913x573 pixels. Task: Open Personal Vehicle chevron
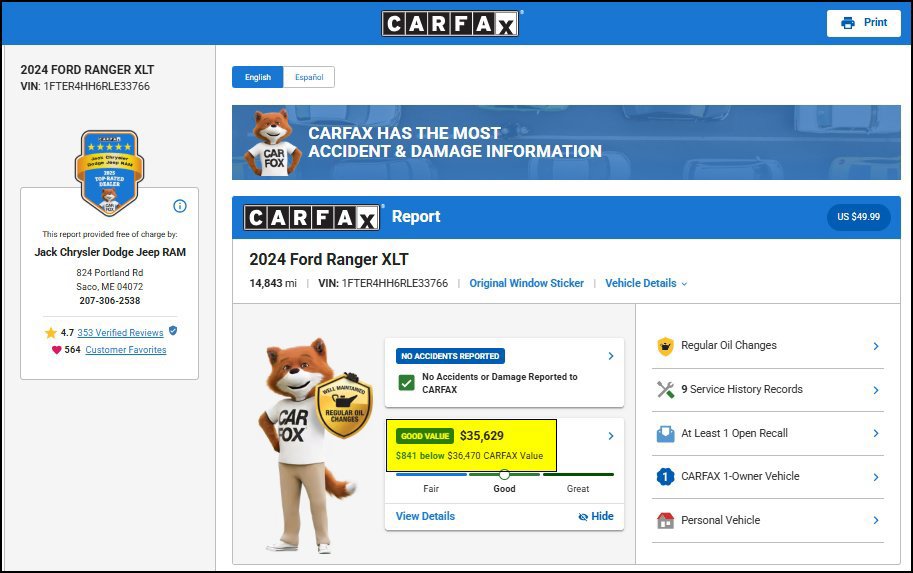coord(876,520)
